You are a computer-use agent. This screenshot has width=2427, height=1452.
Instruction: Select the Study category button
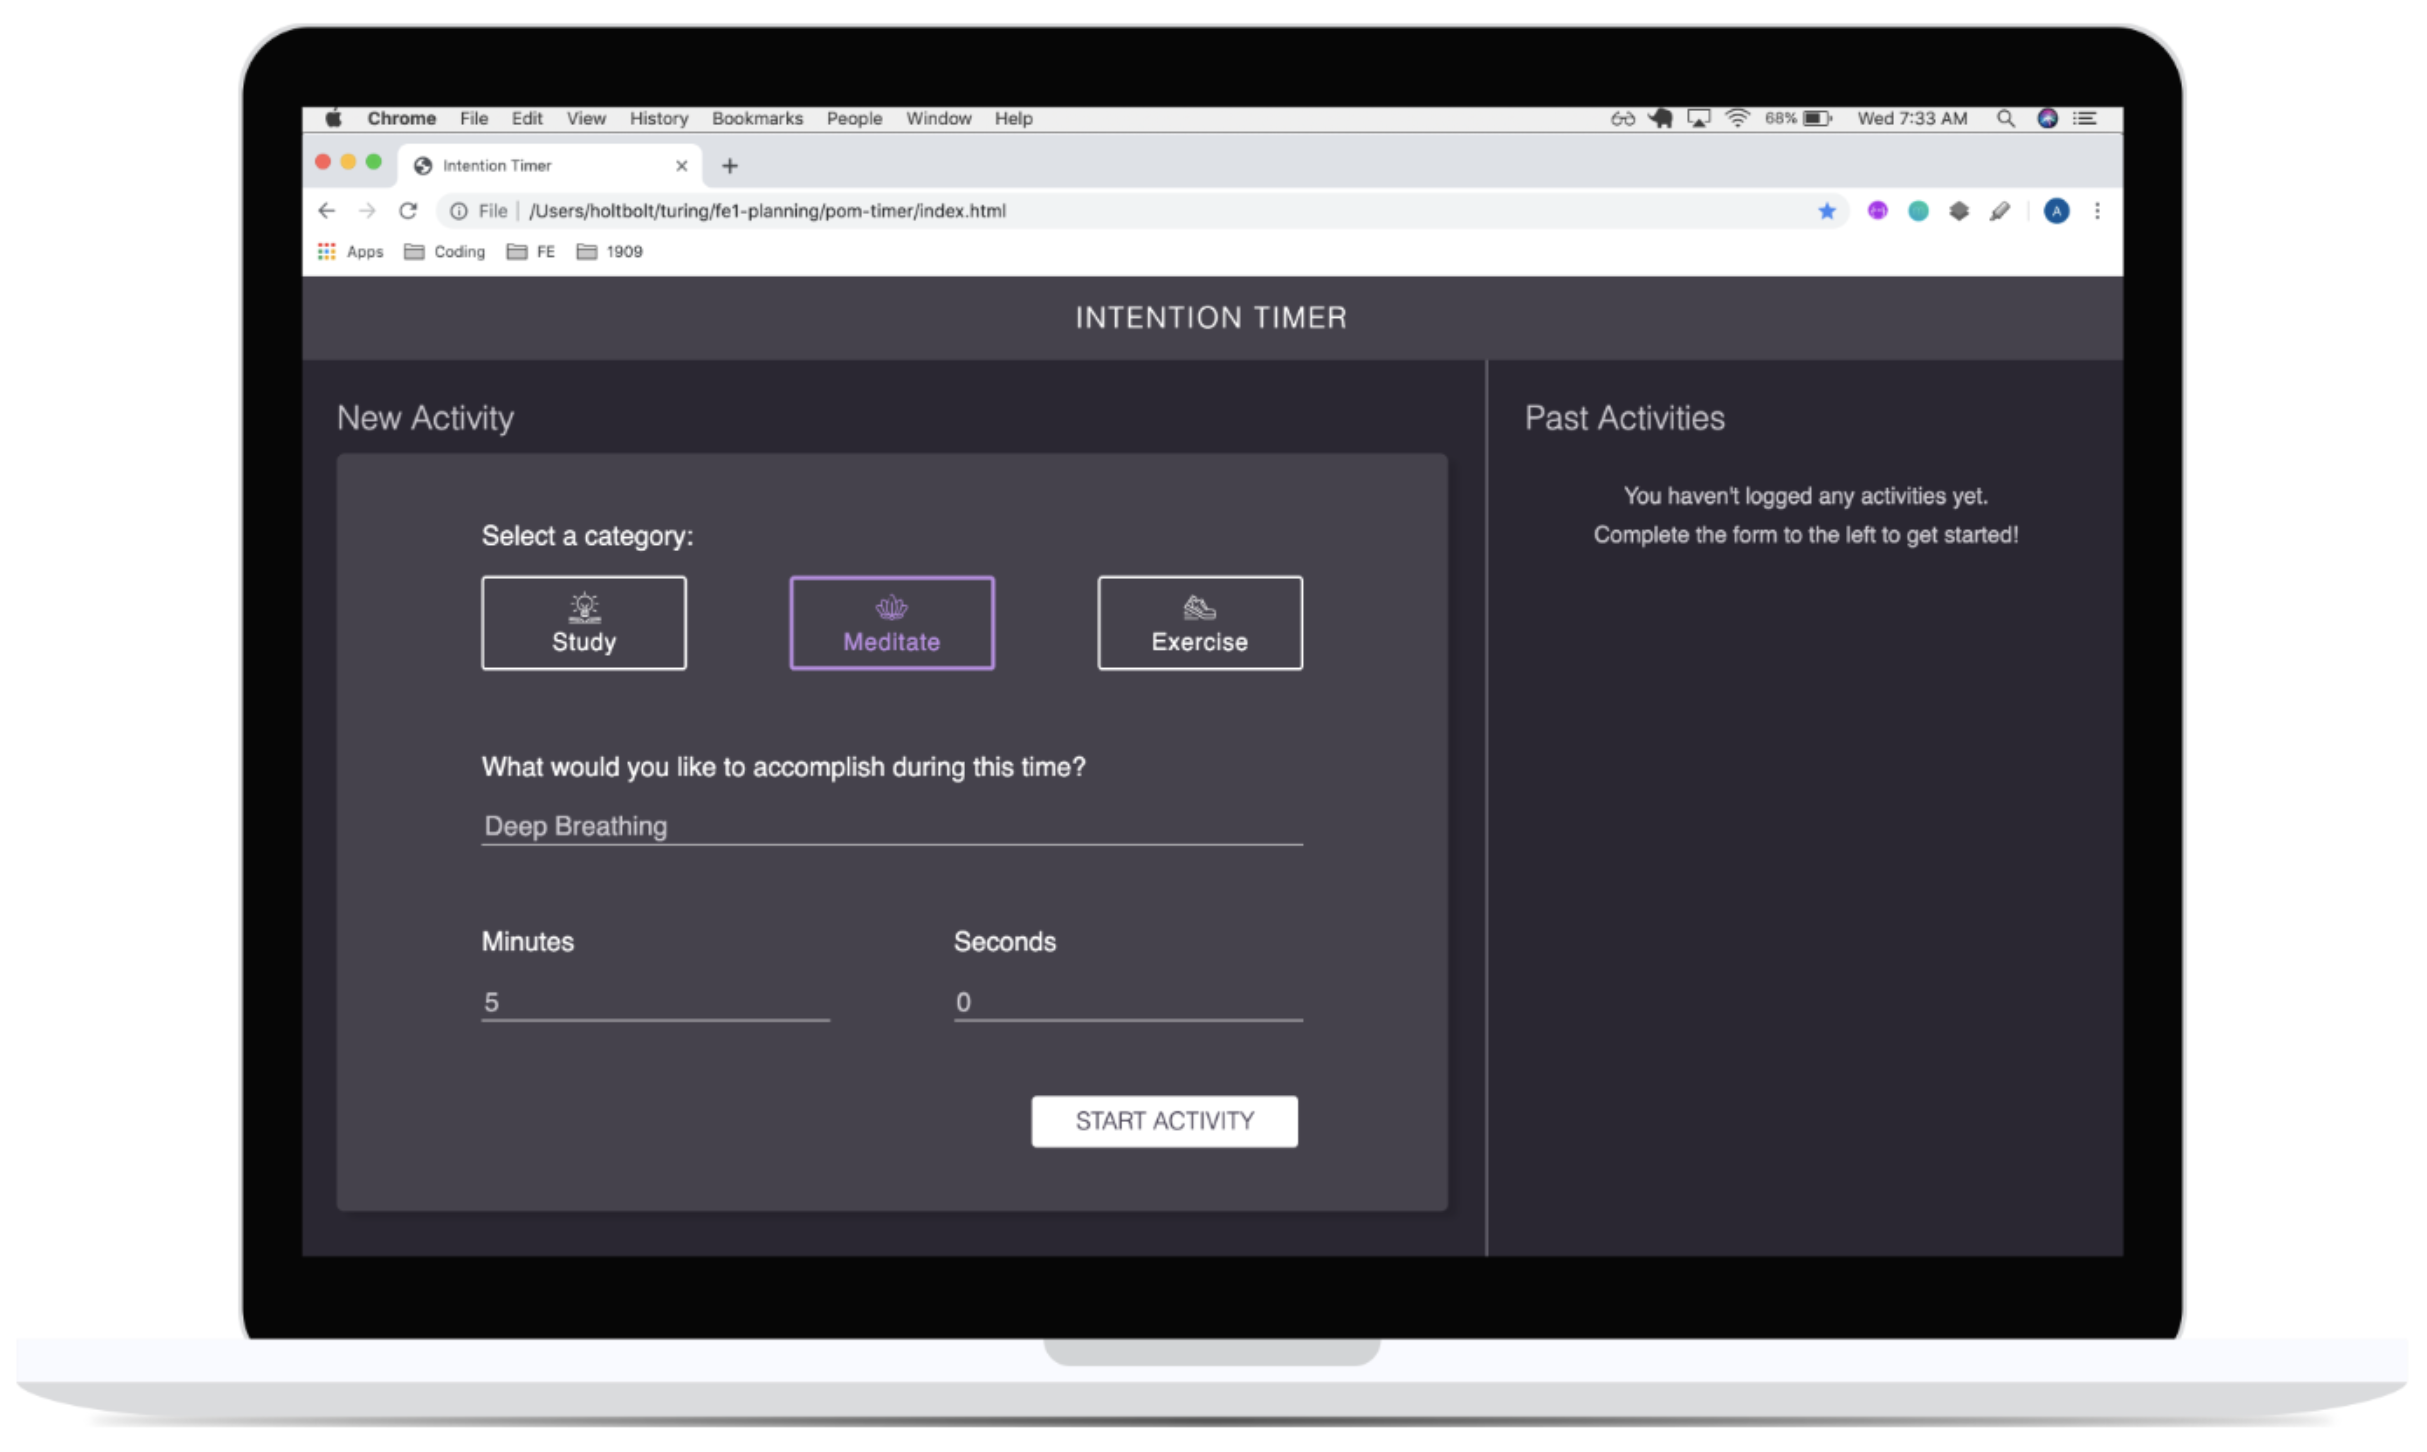click(x=583, y=623)
